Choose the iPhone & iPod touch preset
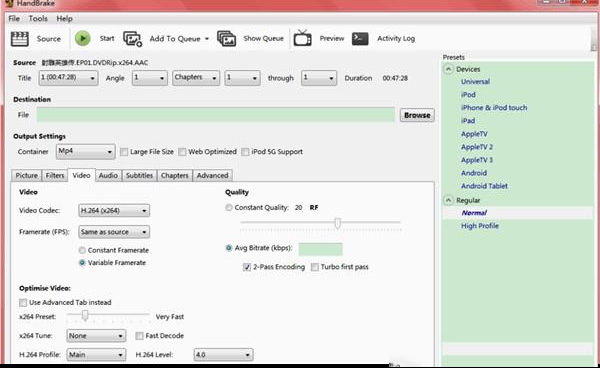 pos(494,107)
